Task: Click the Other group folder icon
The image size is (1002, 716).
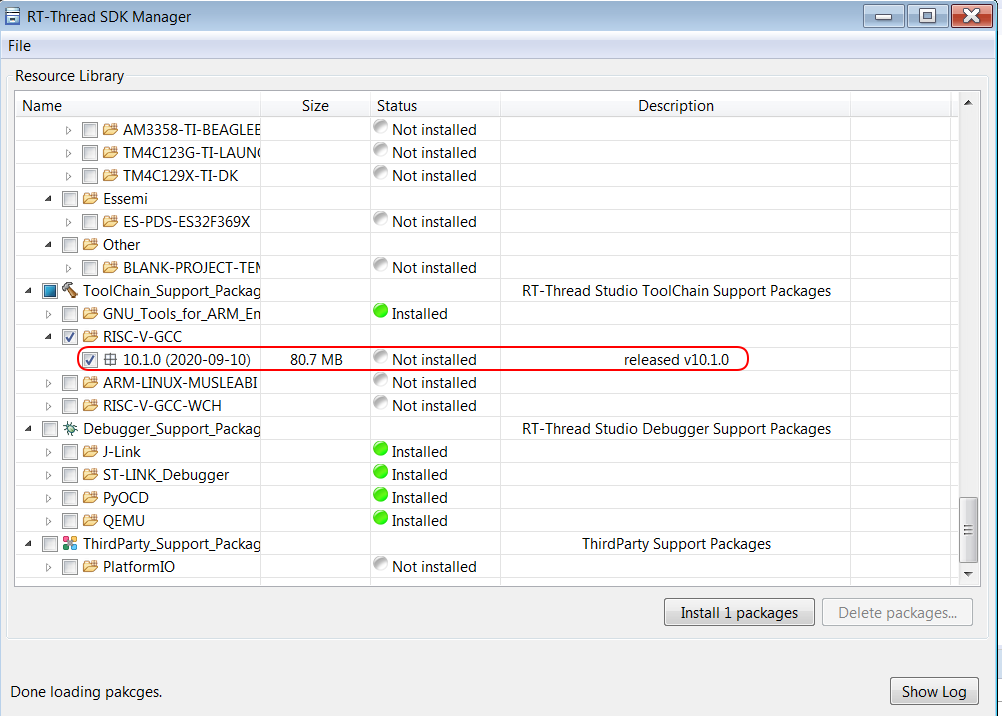Action: [90, 245]
